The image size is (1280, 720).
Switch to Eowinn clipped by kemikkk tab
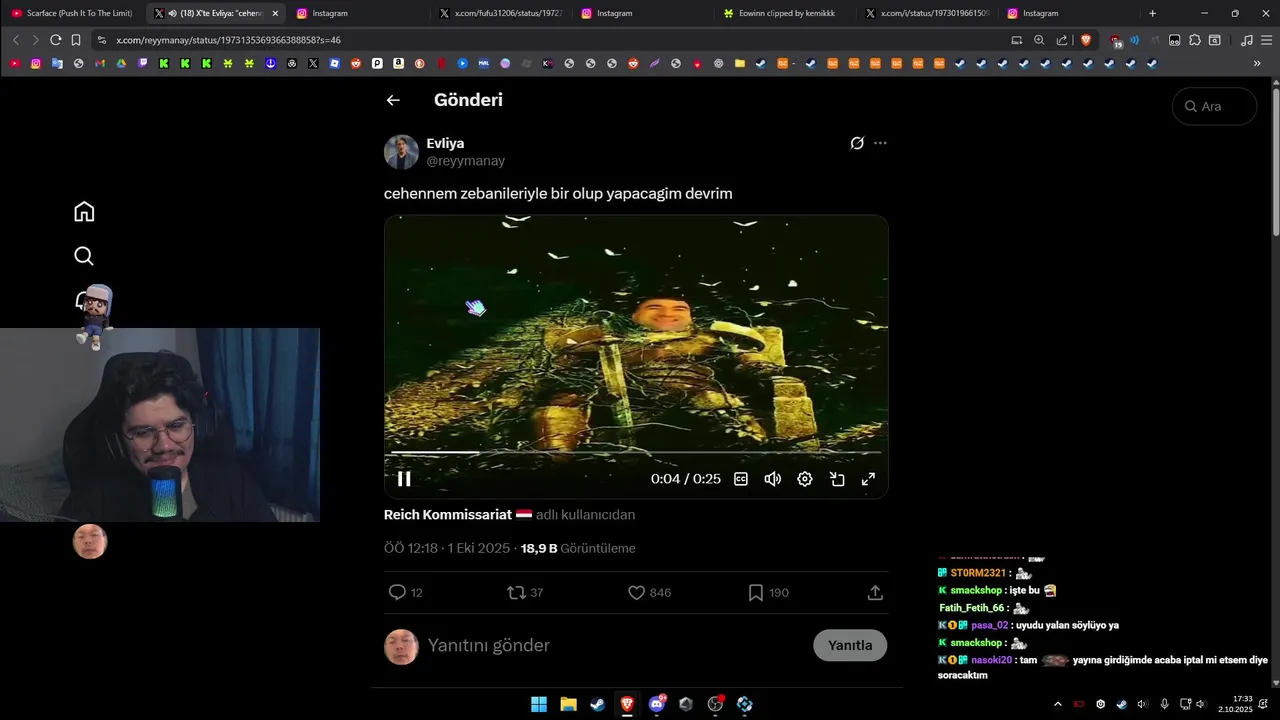coord(786,13)
